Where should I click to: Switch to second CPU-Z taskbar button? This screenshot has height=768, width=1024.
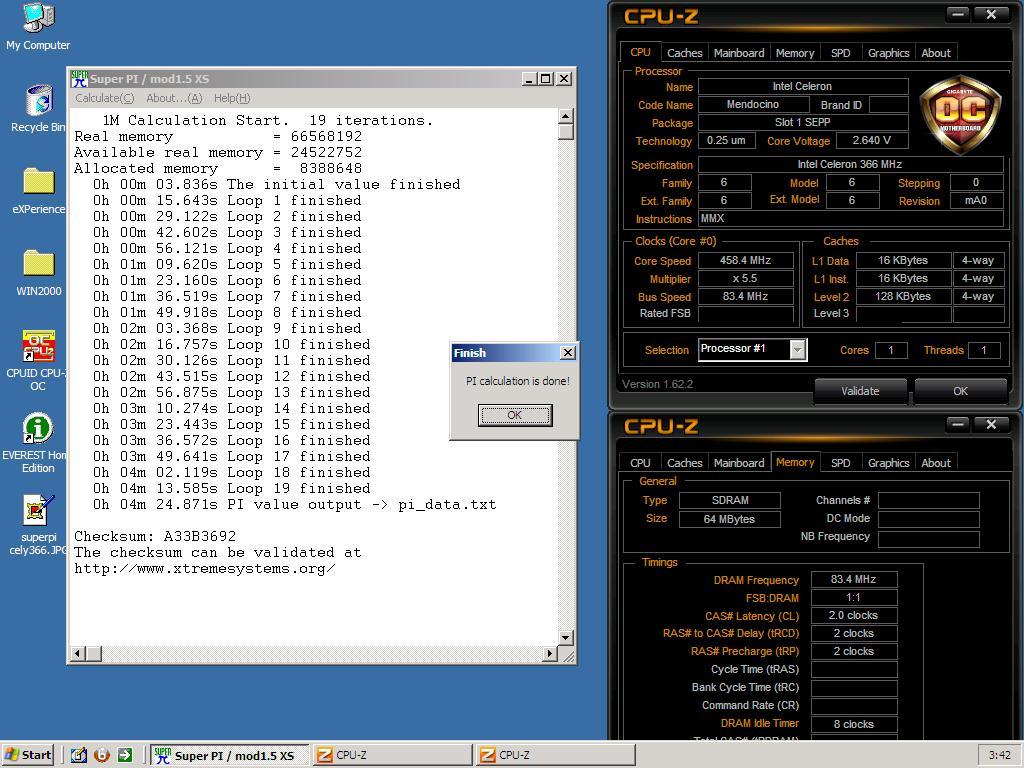(555, 755)
